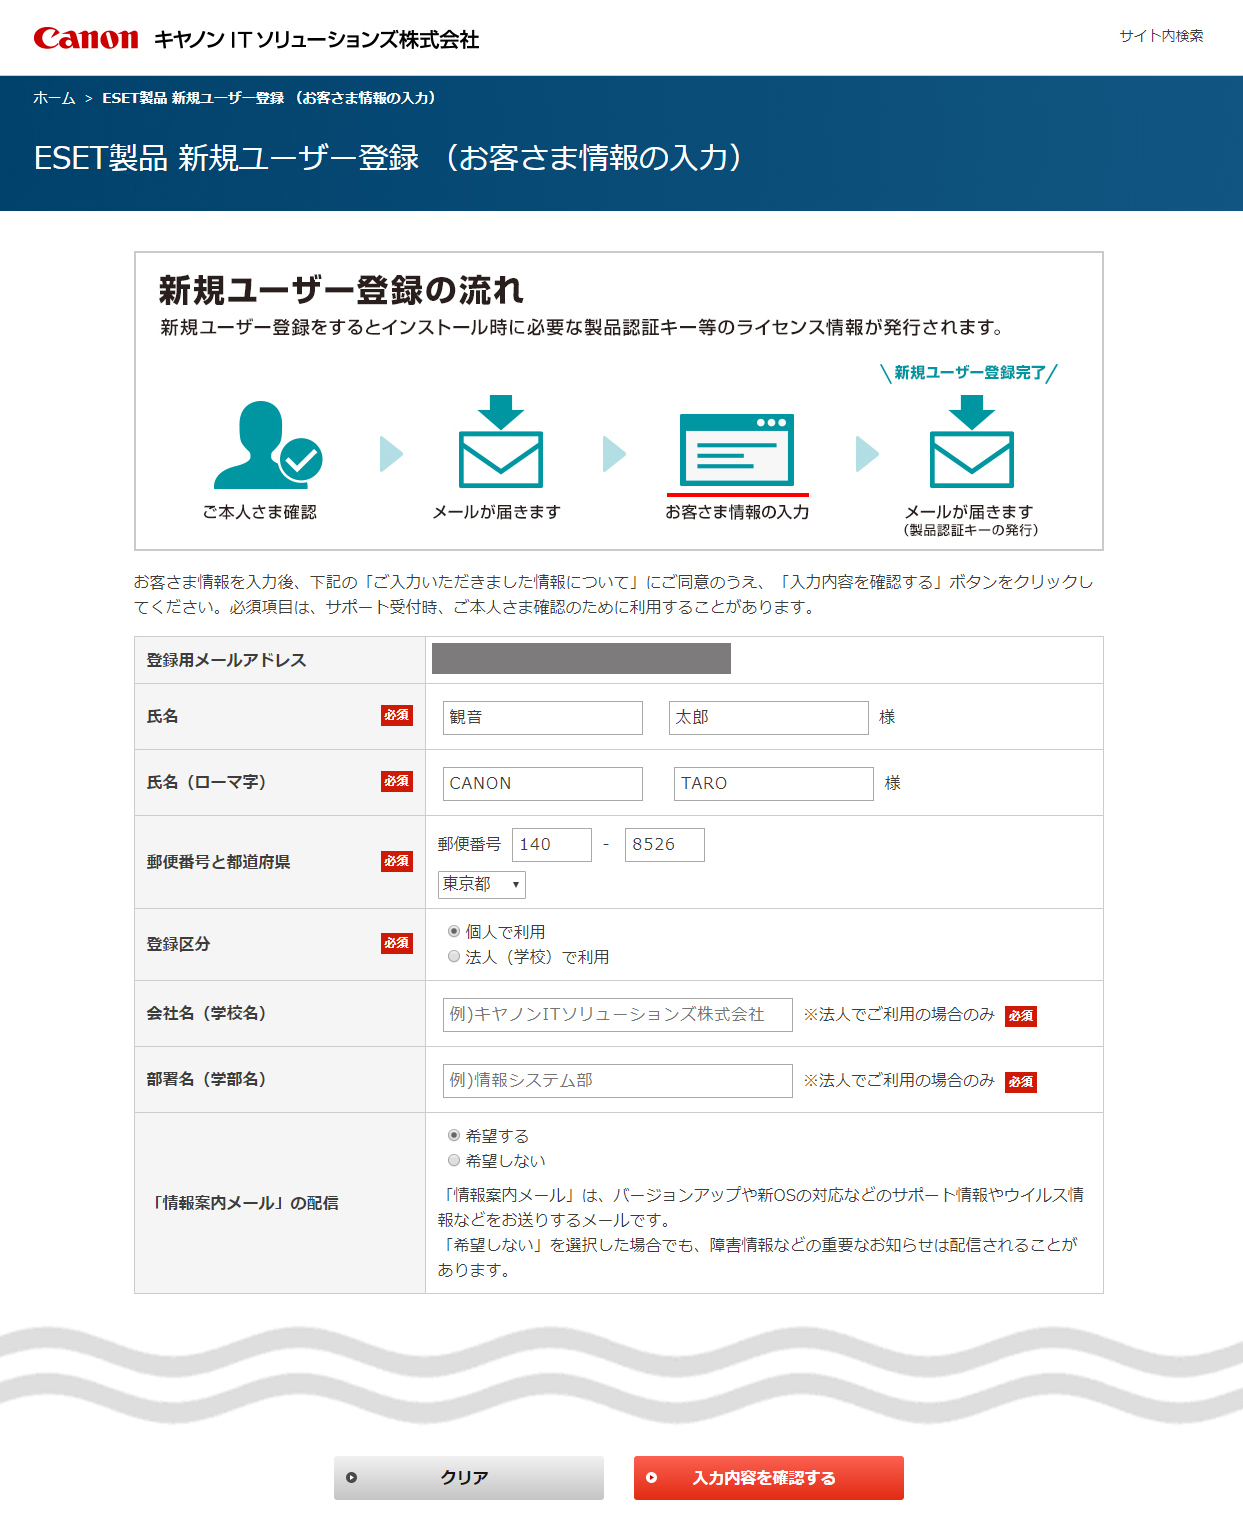1243x1528 pixels.
Task: Click the キヤノンITソリューションズ株式会社 header text
Action: [316, 40]
